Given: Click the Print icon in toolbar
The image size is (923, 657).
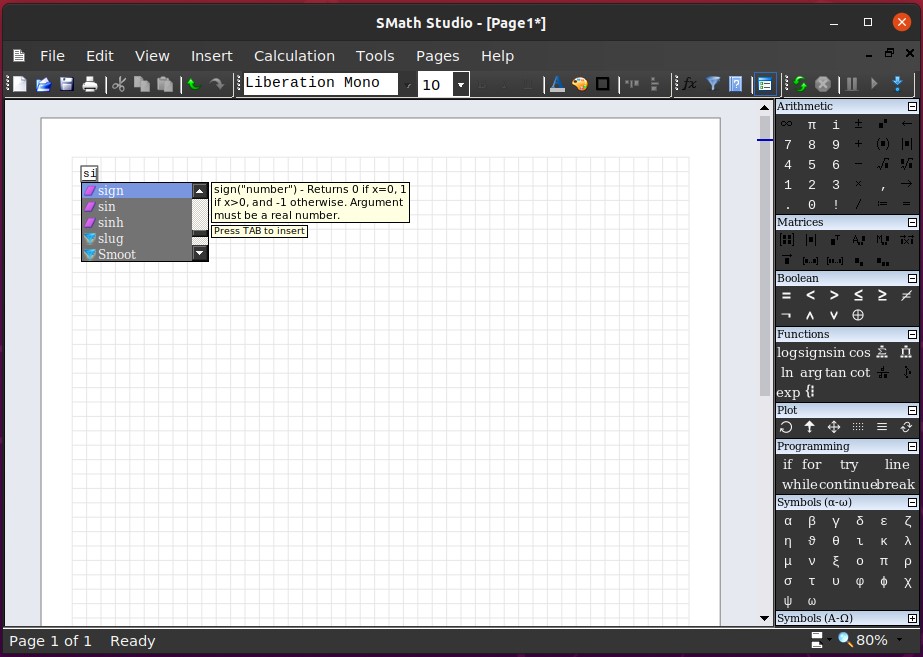Looking at the screenshot, I should 90,84.
